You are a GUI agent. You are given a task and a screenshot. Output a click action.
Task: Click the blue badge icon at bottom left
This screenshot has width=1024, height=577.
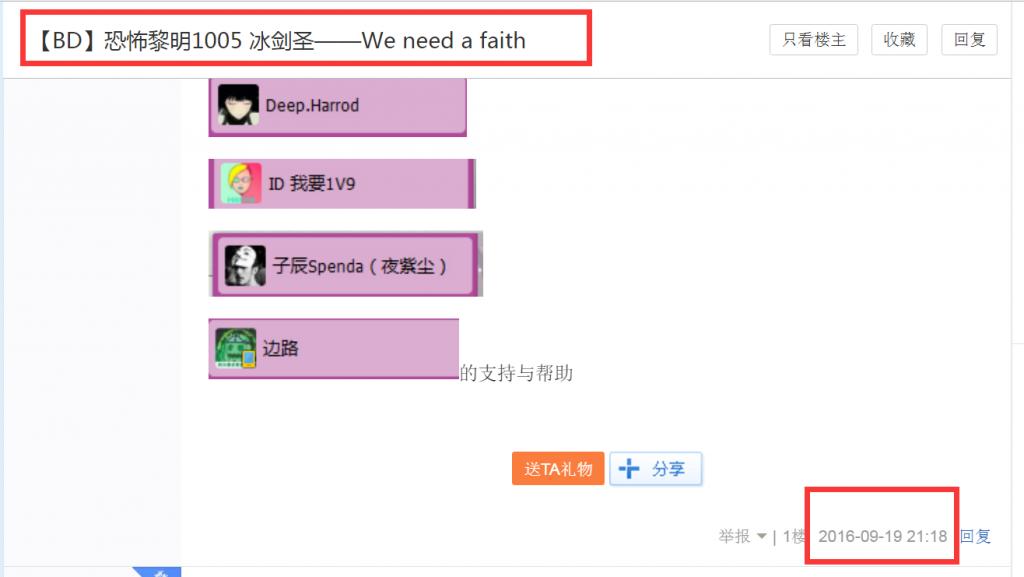[157, 572]
